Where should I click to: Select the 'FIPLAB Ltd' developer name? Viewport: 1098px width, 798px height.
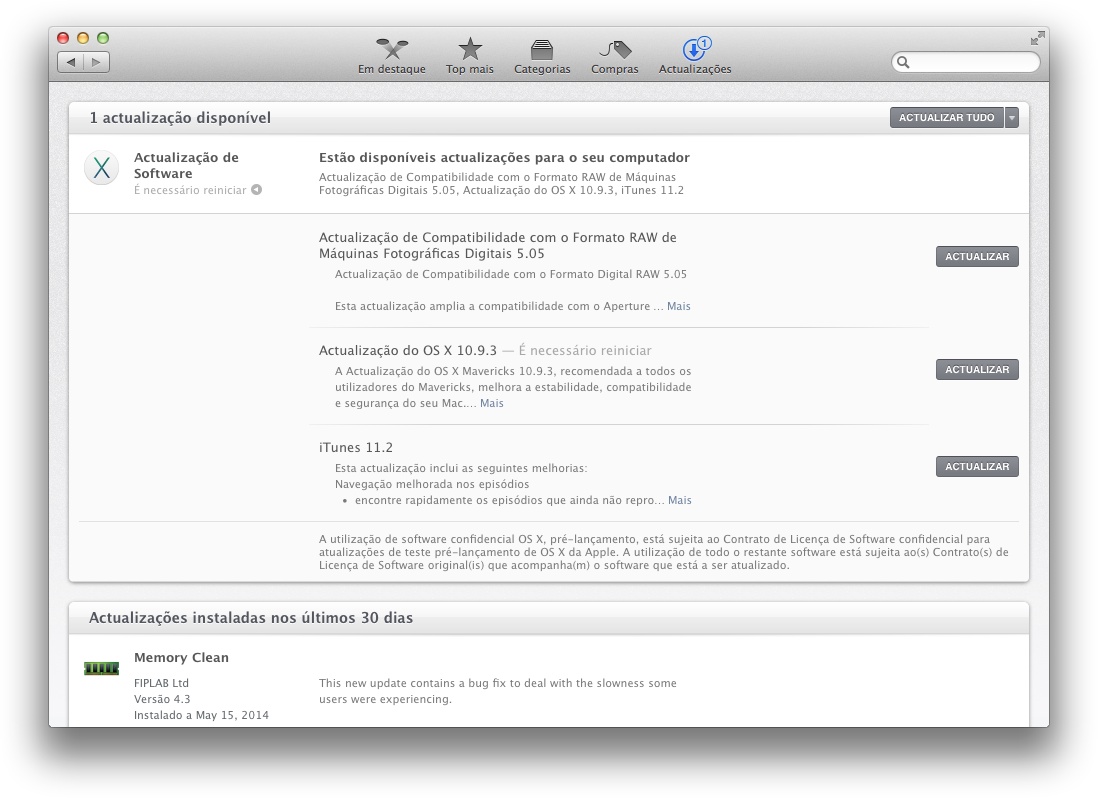click(161, 682)
